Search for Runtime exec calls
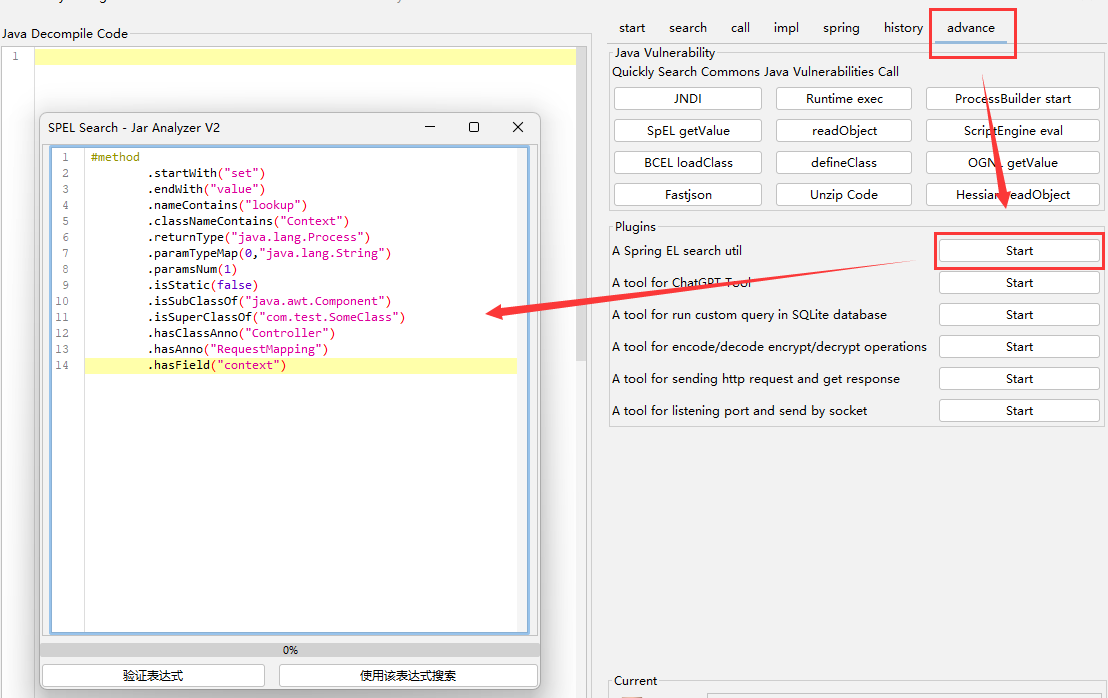 point(844,99)
